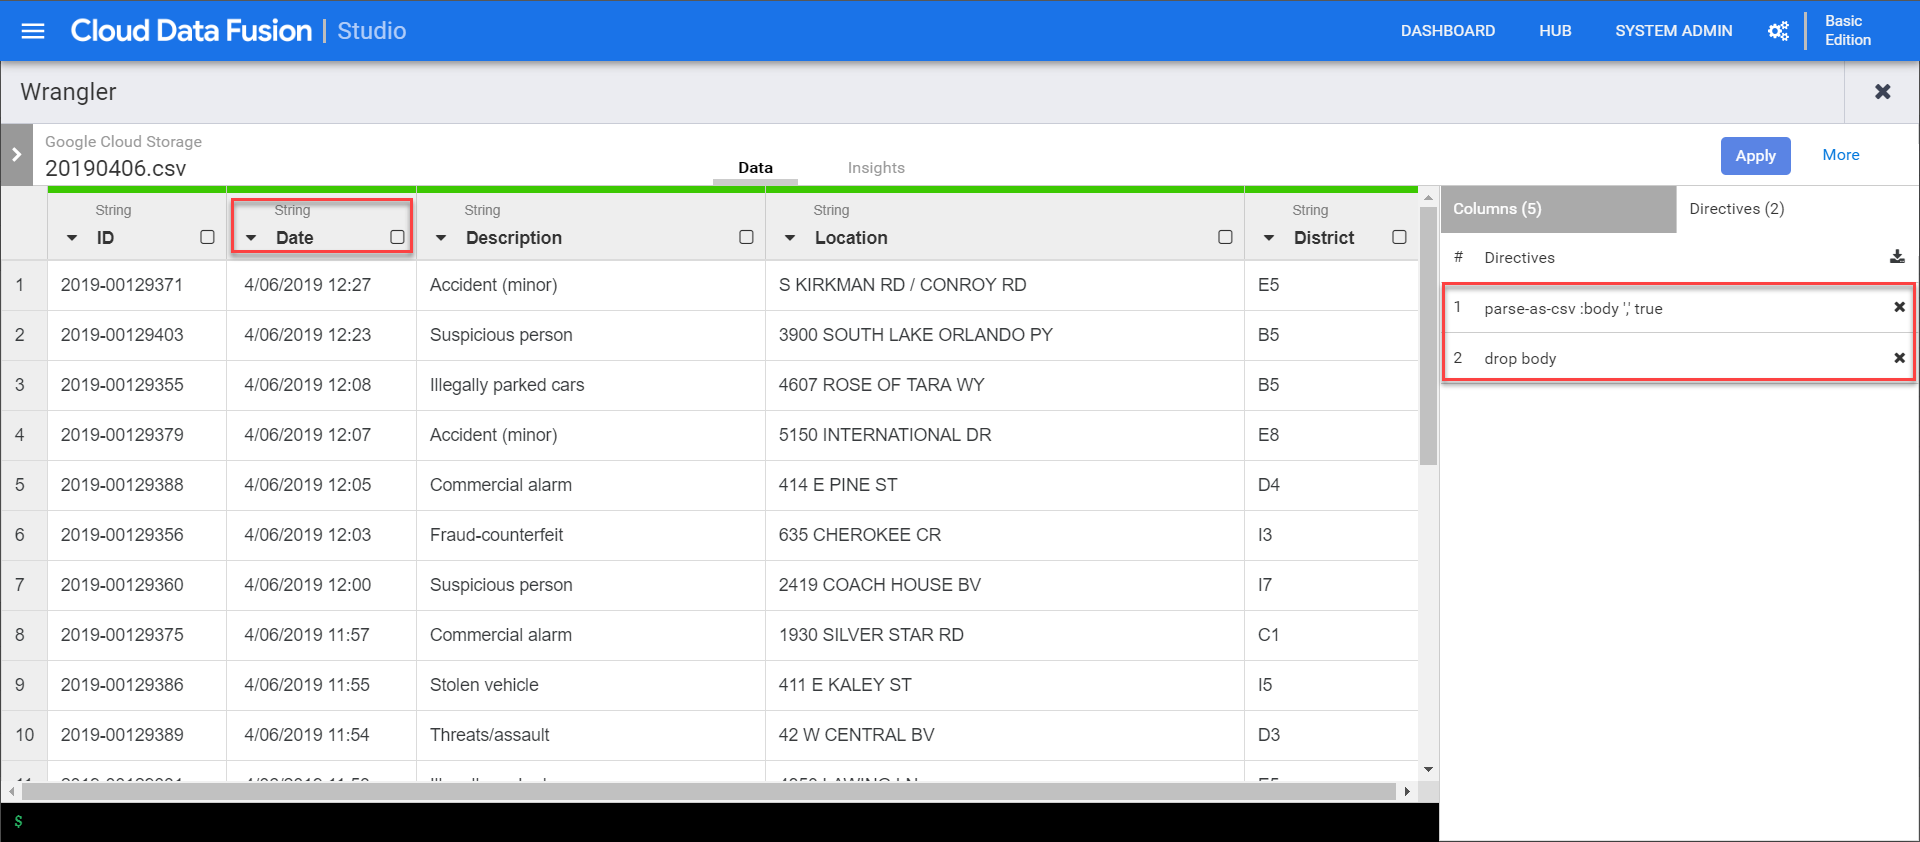
Task: Open the settings gear icon
Action: click(1778, 31)
